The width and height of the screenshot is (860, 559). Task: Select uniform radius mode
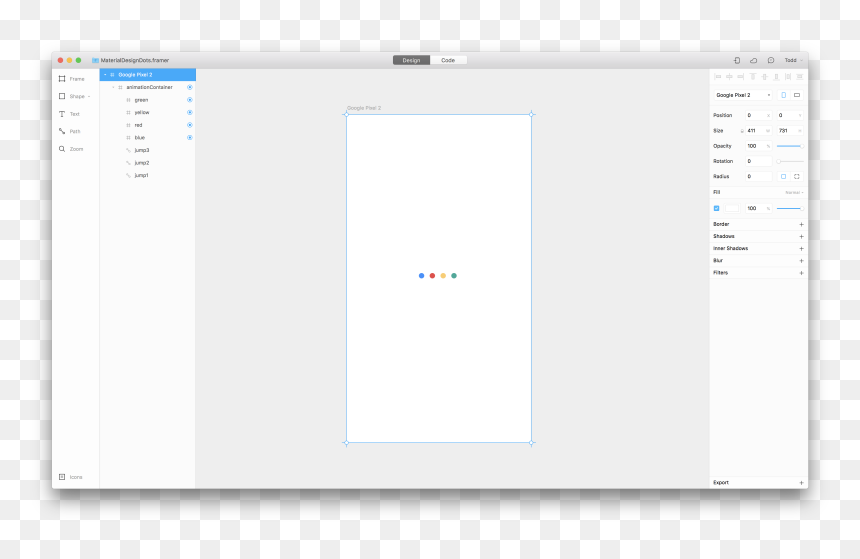click(x=783, y=177)
